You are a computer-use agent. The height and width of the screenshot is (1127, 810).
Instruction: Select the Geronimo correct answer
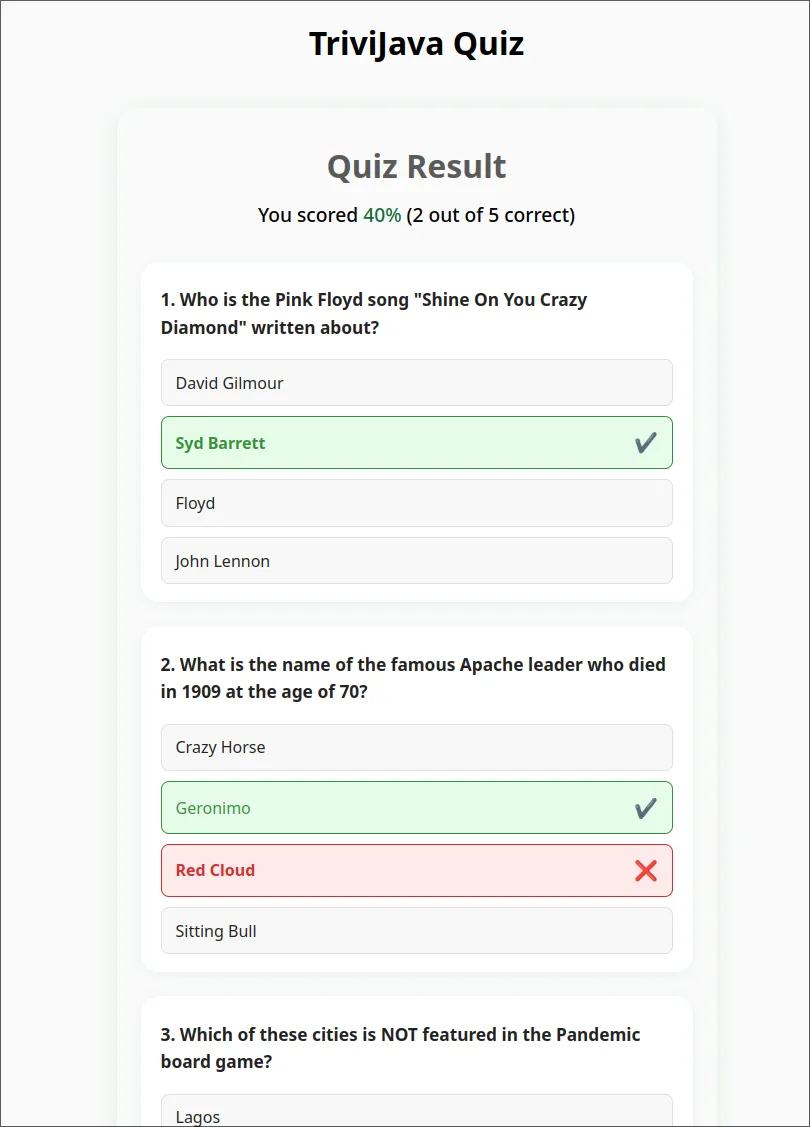tap(416, 807)
